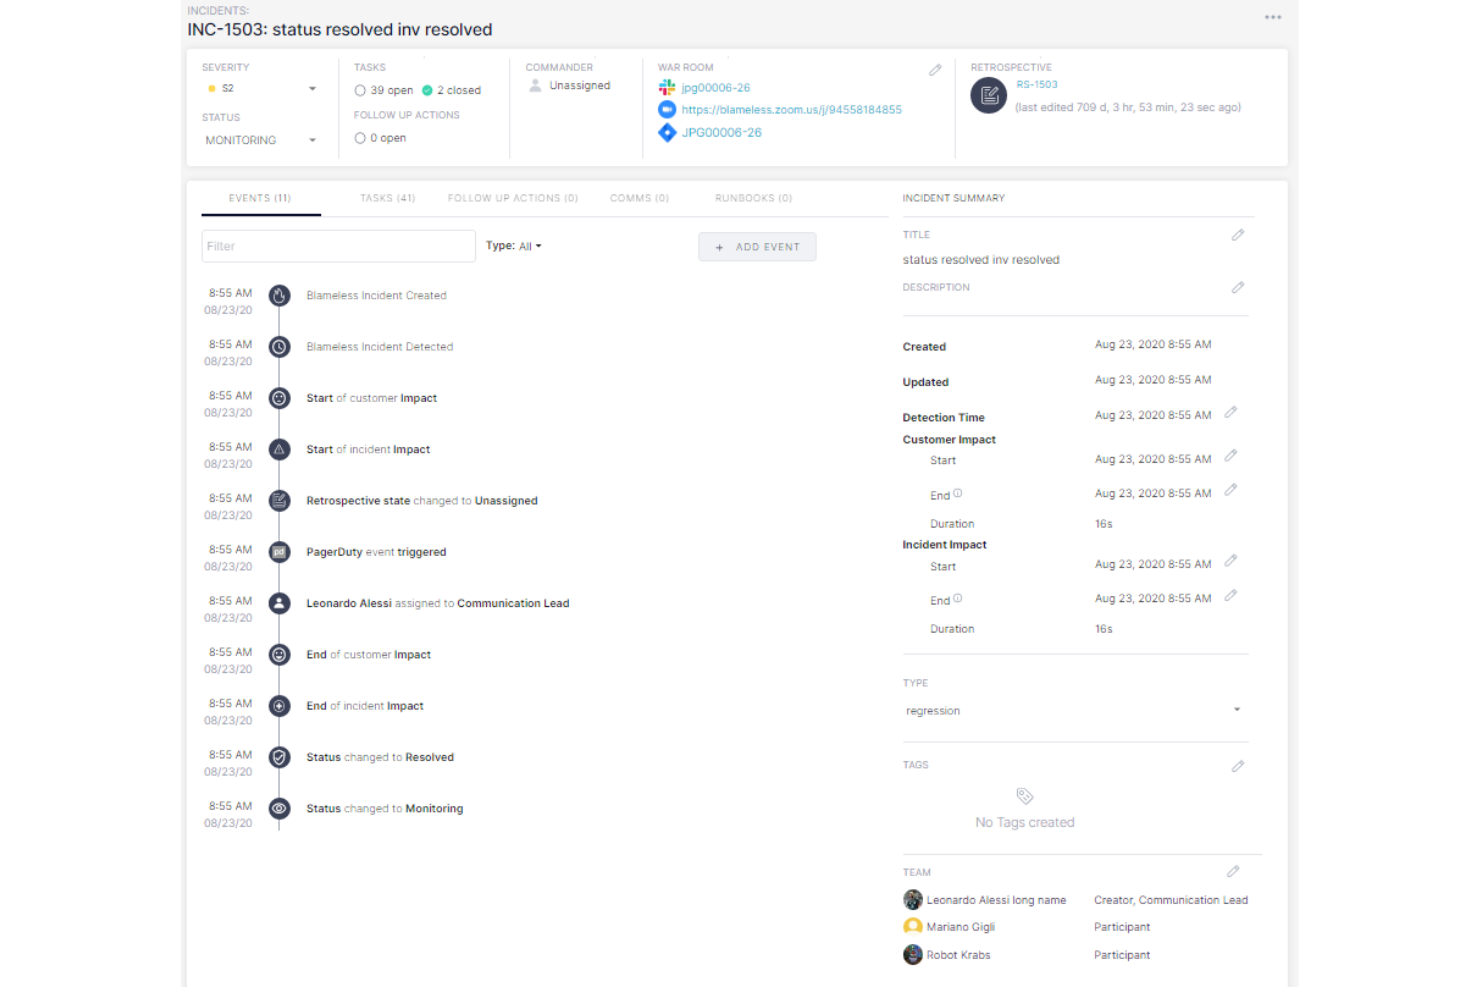Open the Retrospective notebook icon for RS-1503
This screenshot has height=987, width=1480.
click(988, 97)
